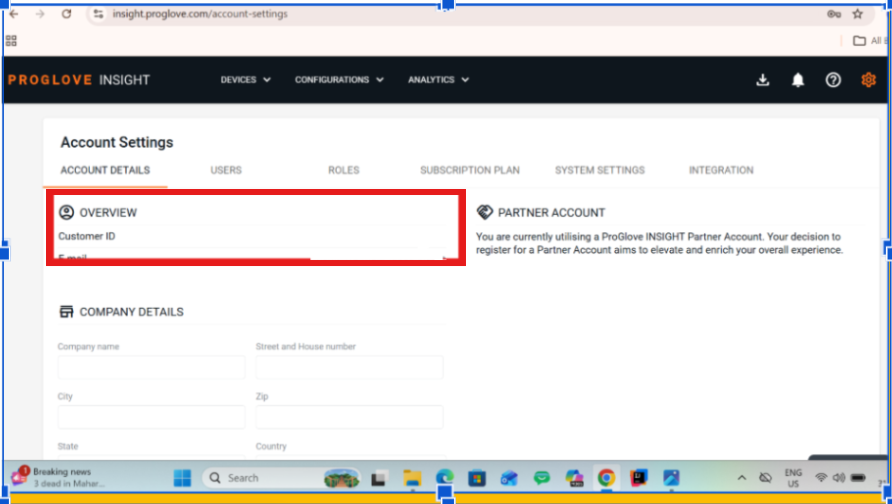
Task: Open notifications bell
Action: [x=798, y=80]
